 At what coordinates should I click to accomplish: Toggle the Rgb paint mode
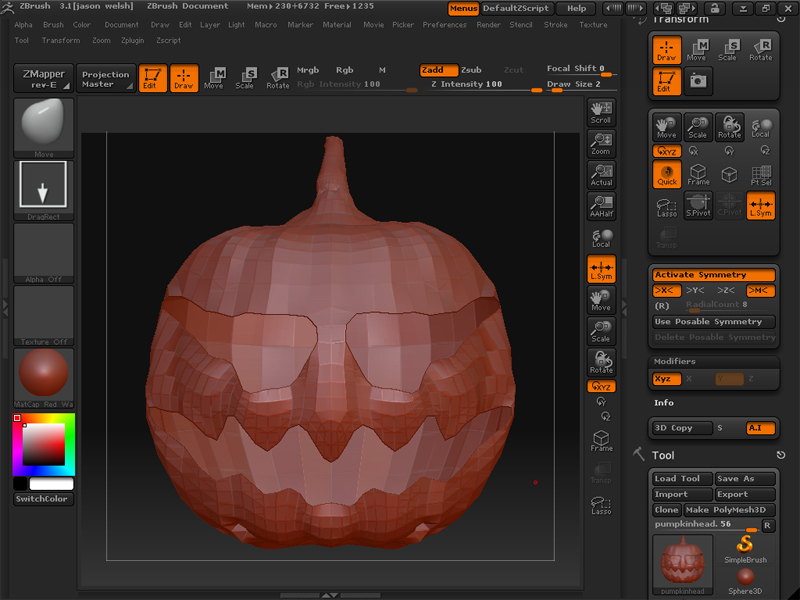pyautogui.click(x=344, y=70)
